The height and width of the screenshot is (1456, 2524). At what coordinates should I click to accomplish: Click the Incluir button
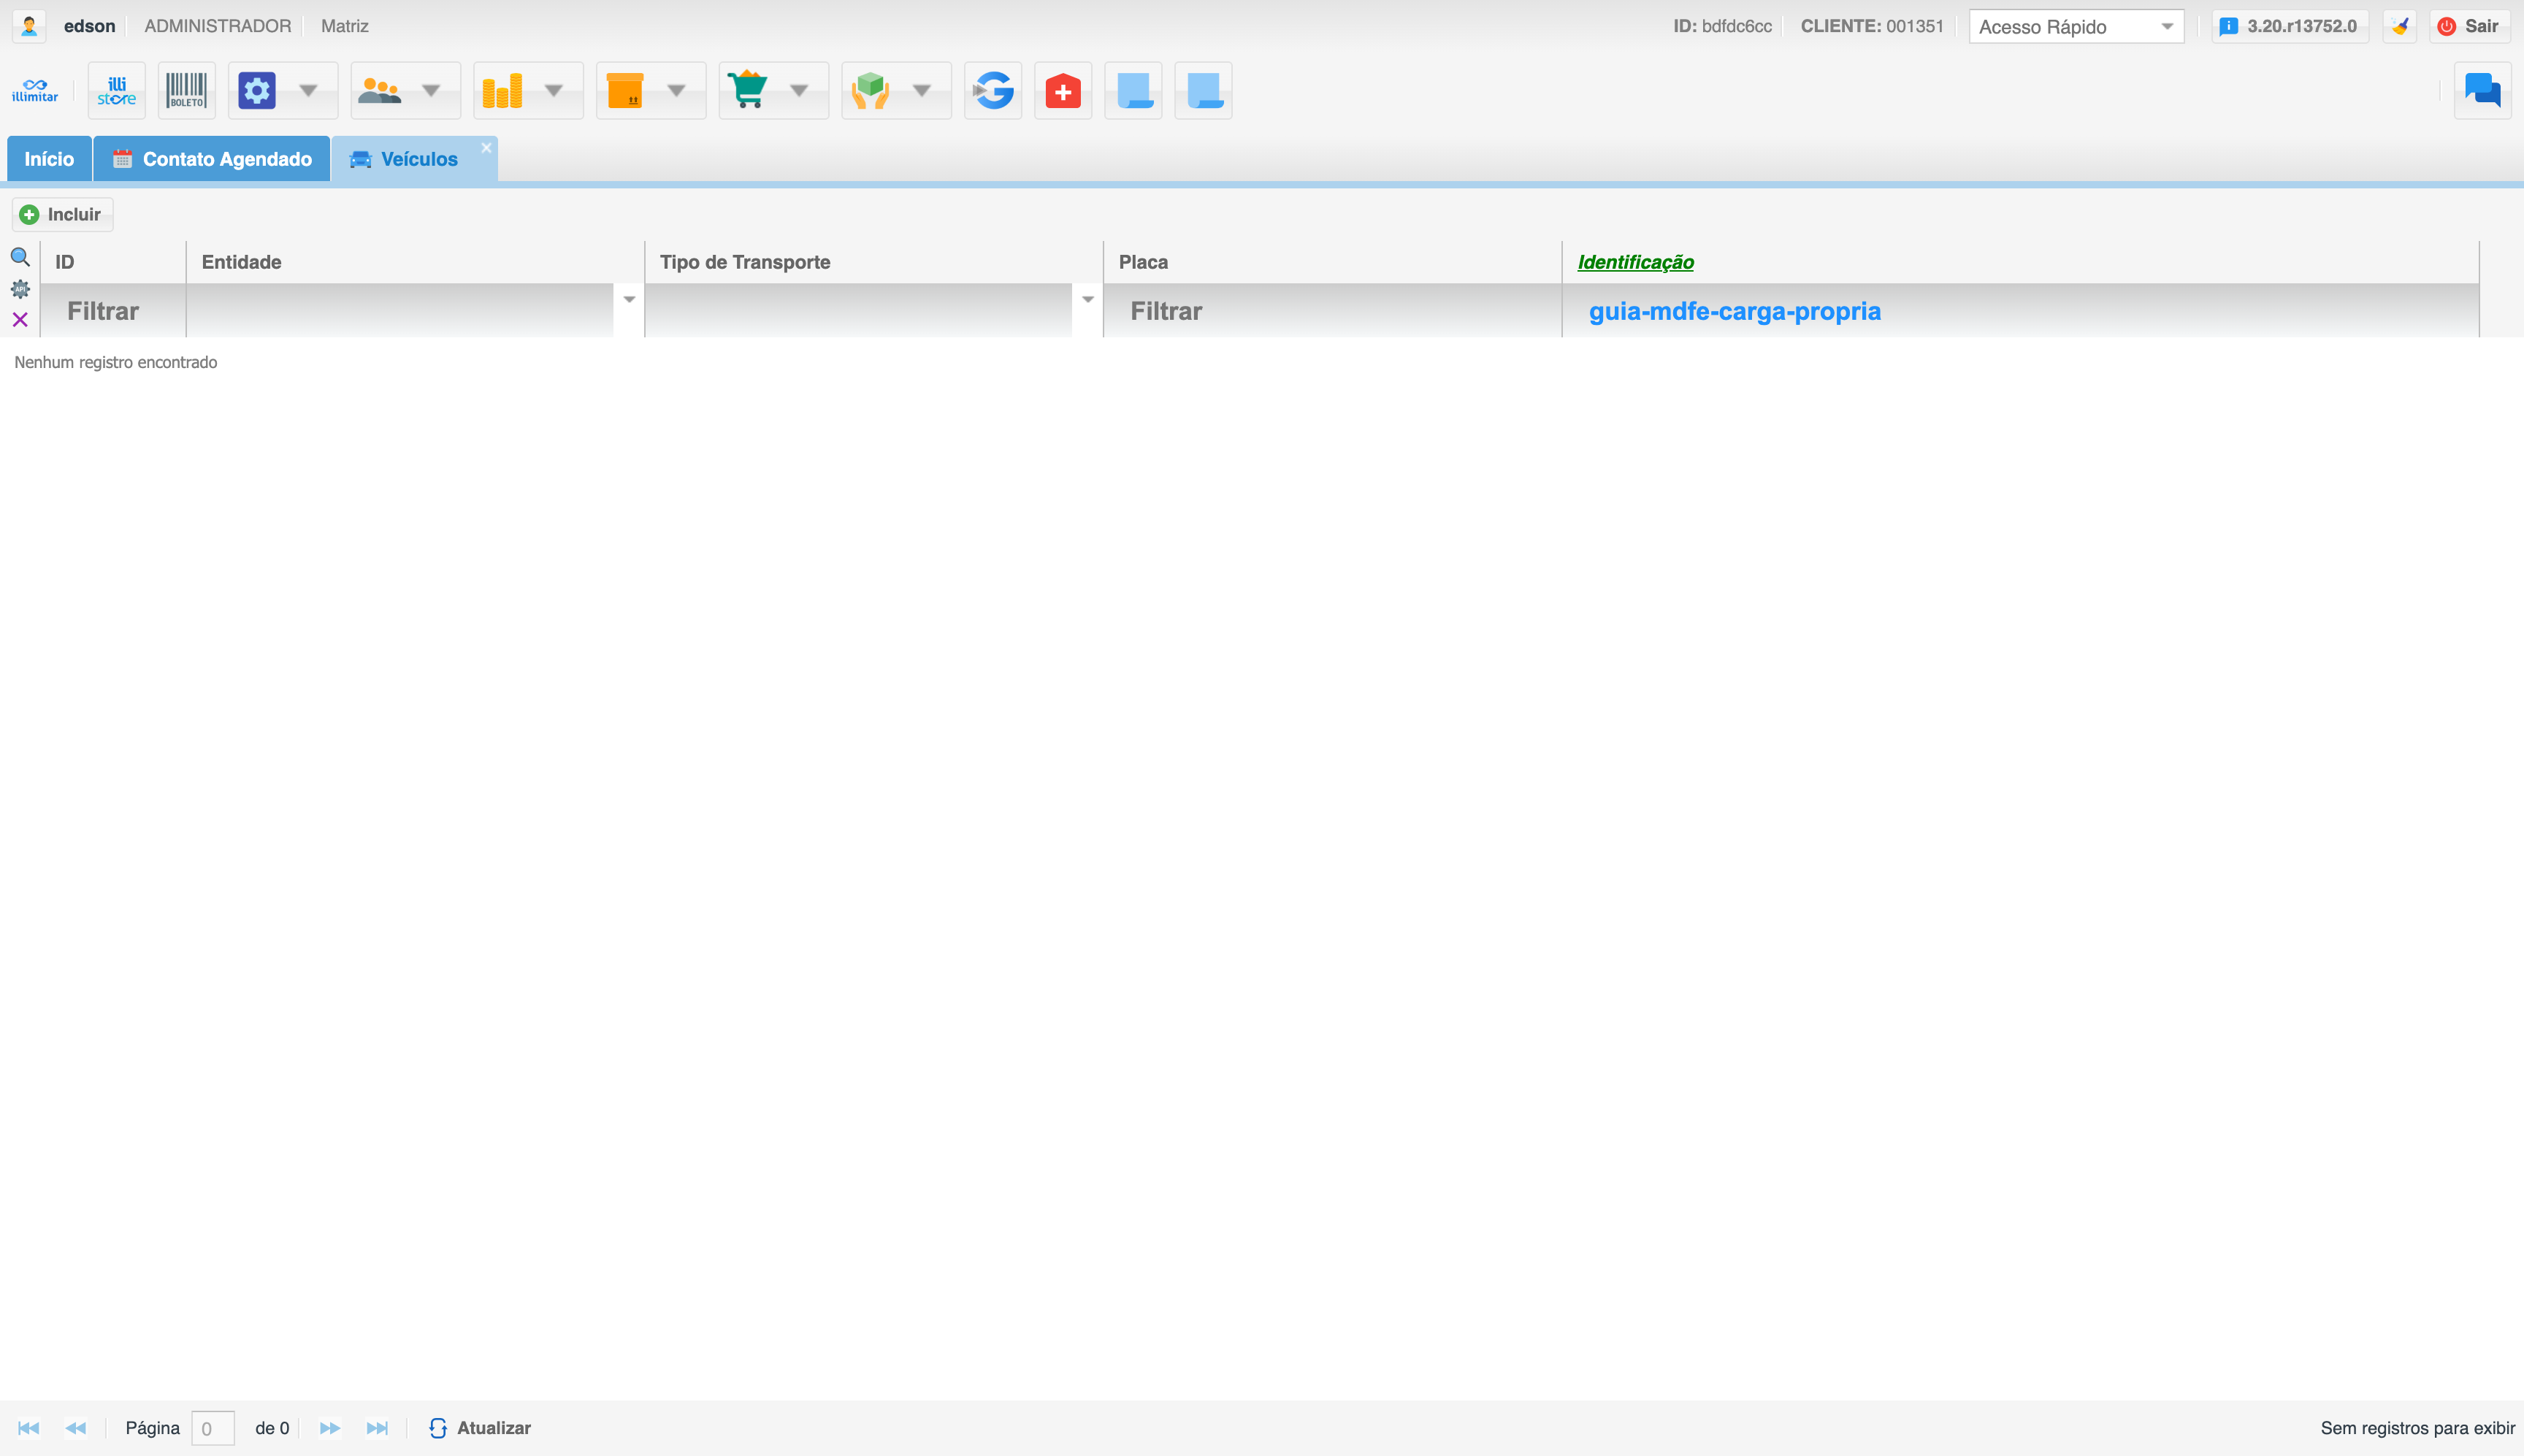pyautogui.click(x=62, y=215)
